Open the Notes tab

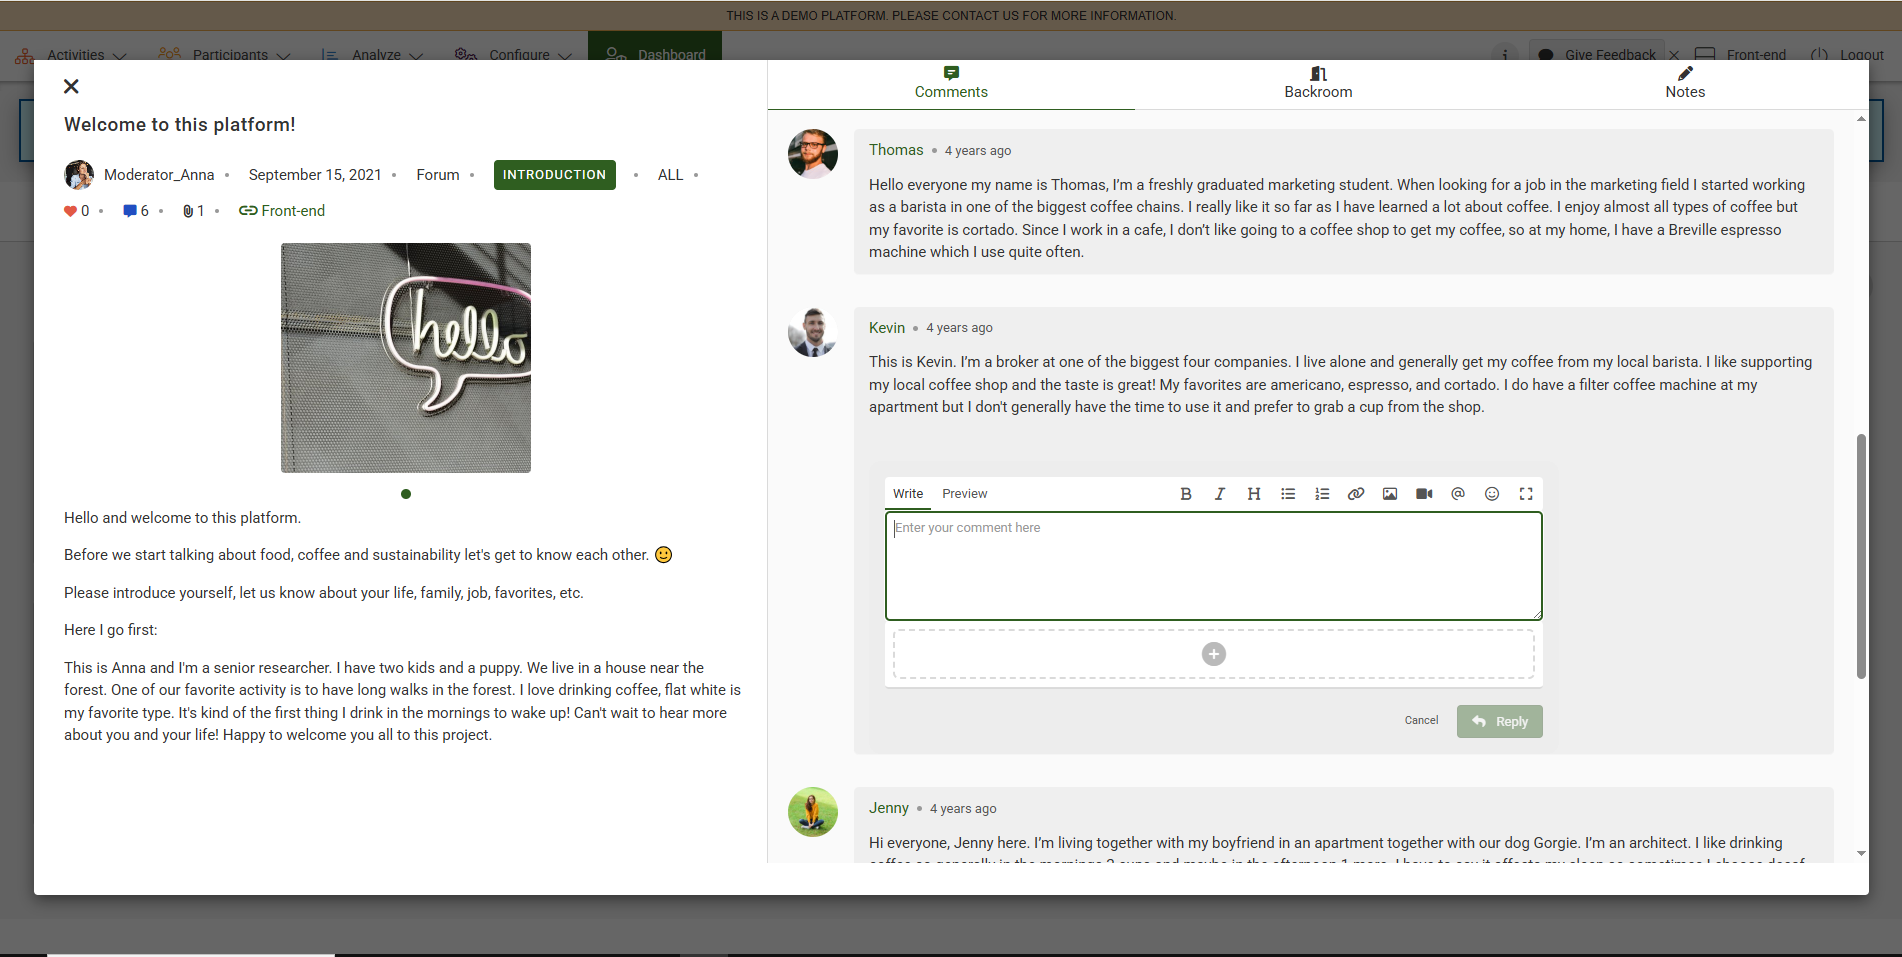pyautogui.click(x=1685, y=83)
